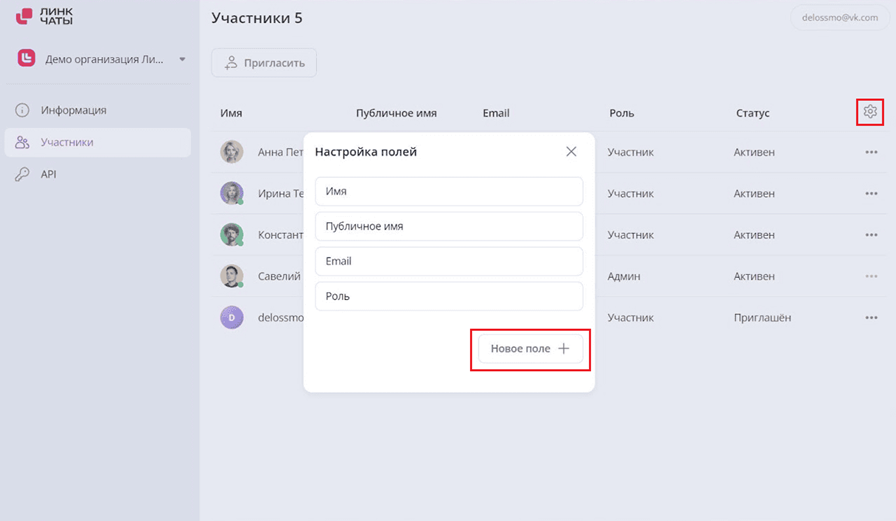Click the Пригласить button
The height and width of the screenshot is (521, 896).
264,63
